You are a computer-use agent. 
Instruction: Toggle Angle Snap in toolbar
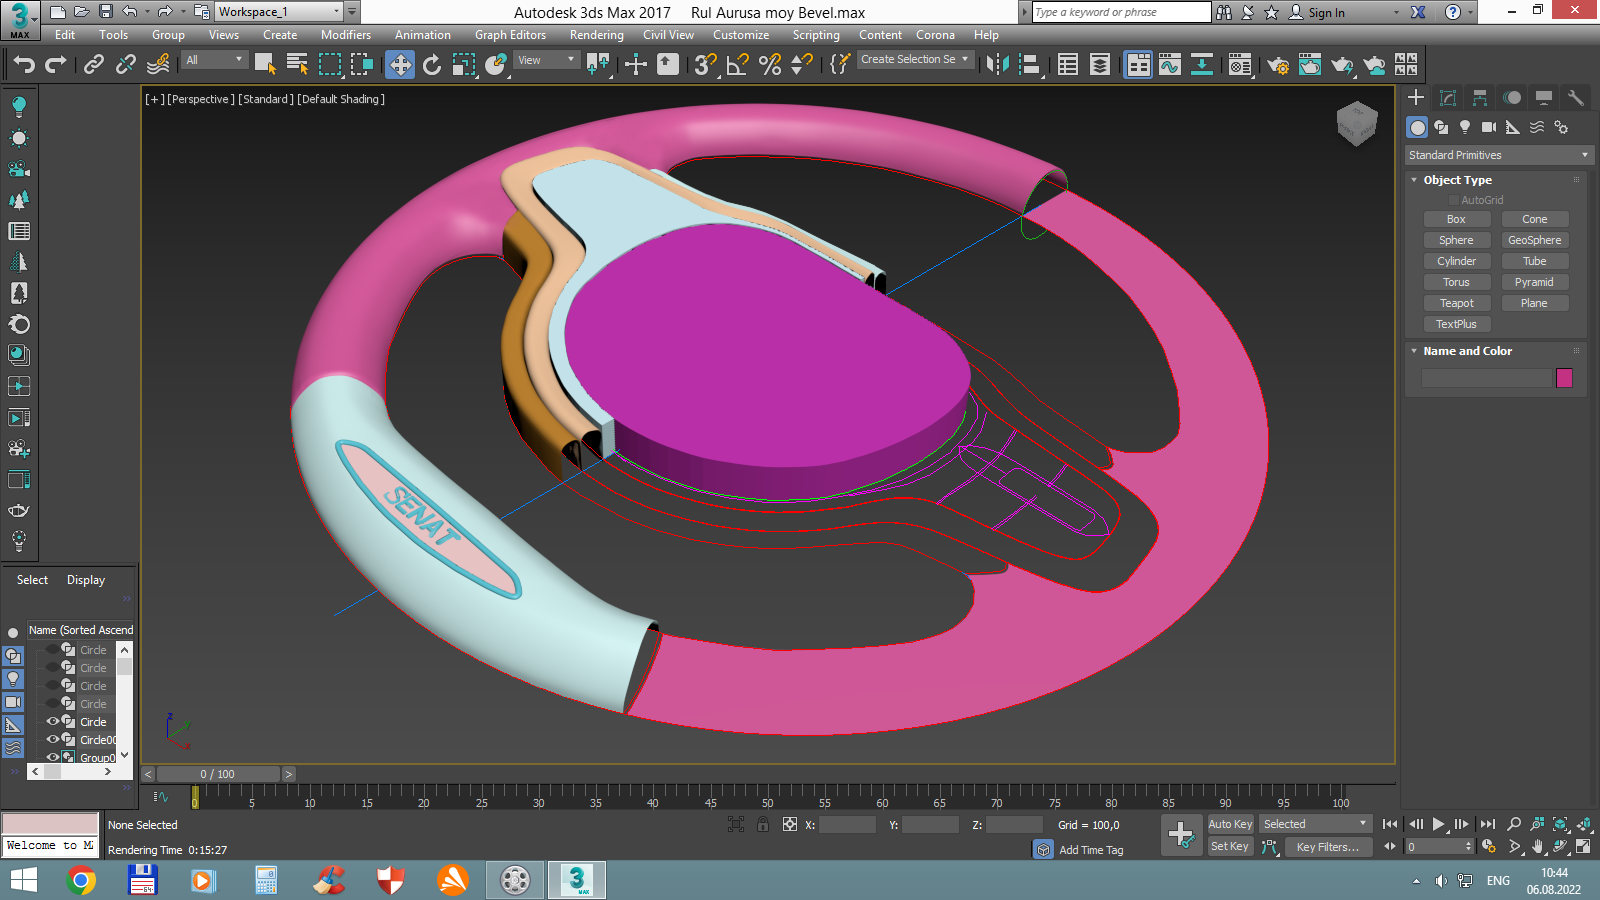(x=738, y=64)
